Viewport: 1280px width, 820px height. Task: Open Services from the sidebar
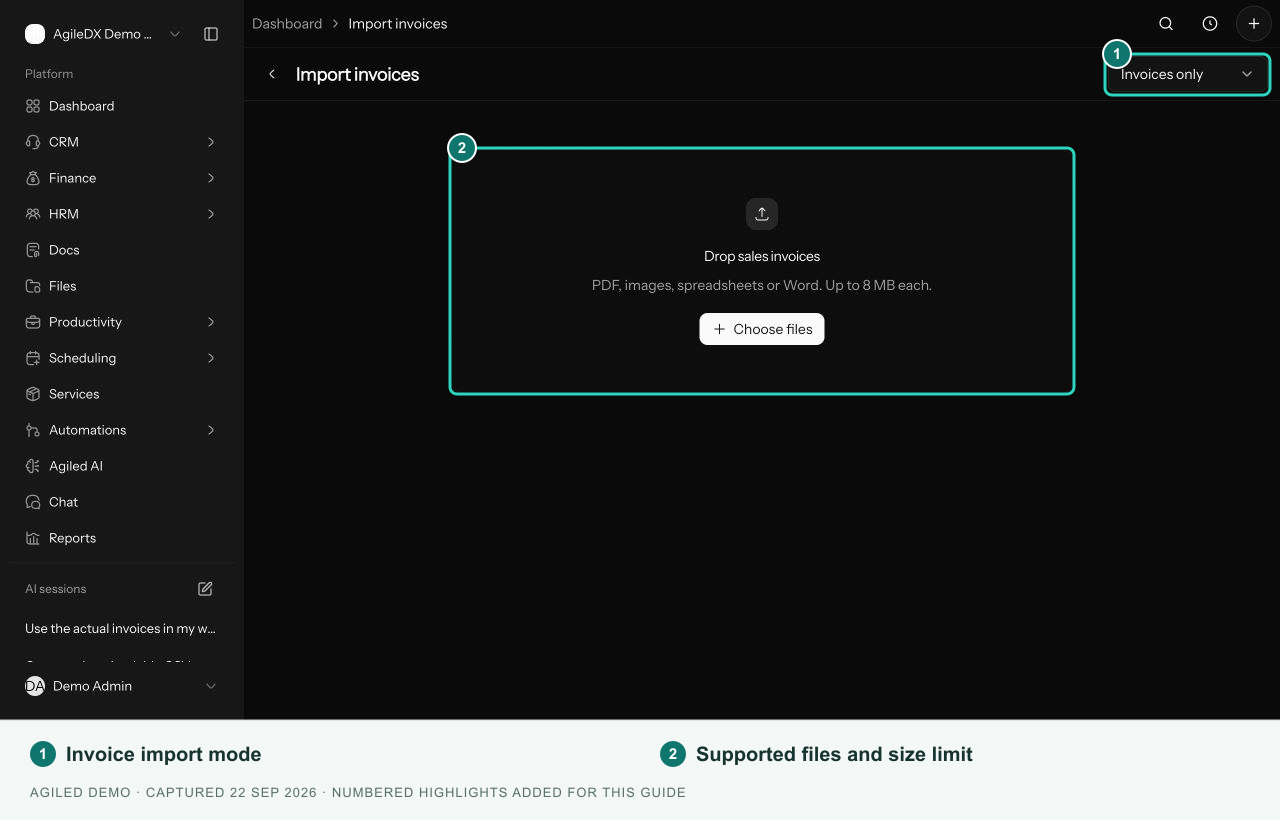[x=121, y=394]
